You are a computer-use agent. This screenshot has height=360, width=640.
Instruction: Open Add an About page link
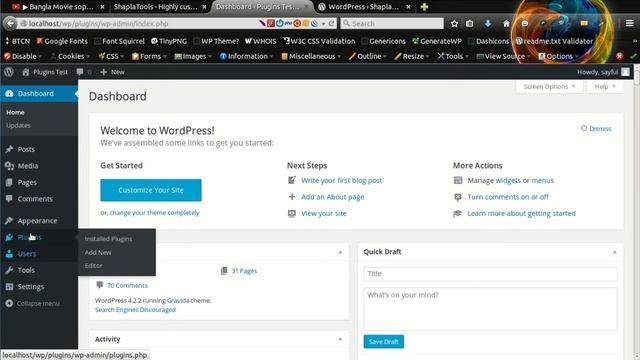[333, 197]
